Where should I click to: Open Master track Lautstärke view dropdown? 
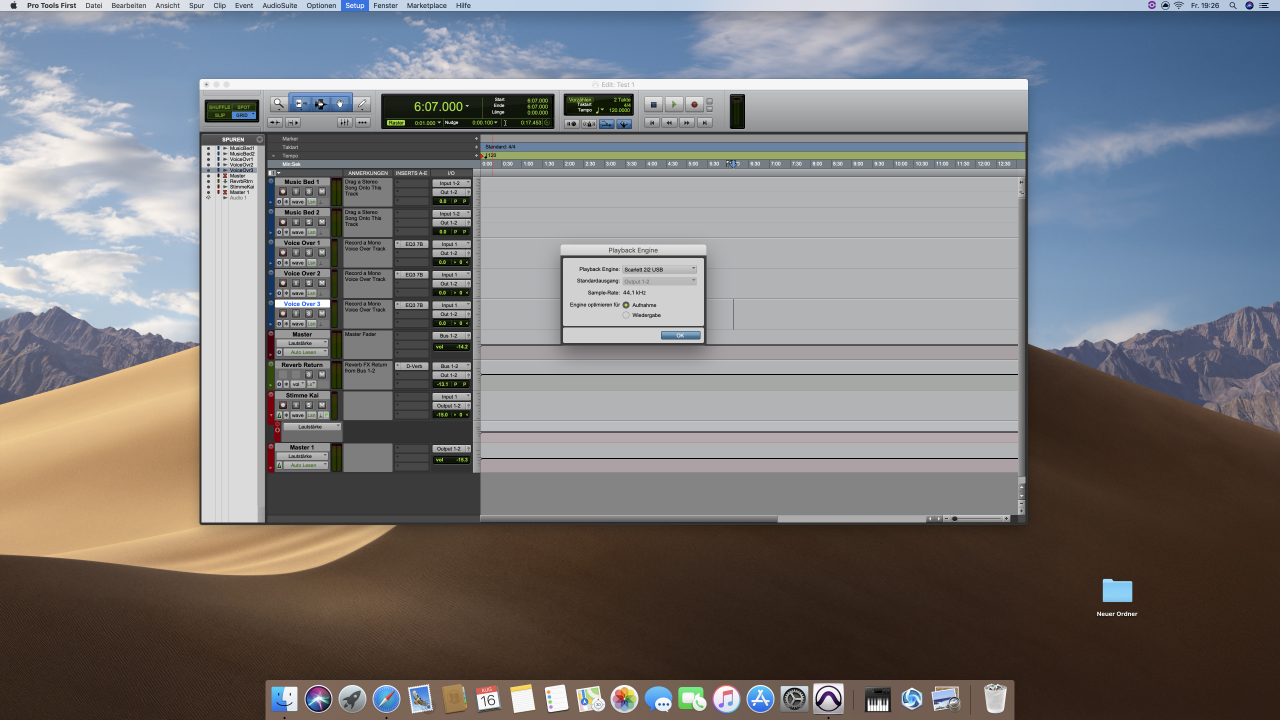click(302, 343)
